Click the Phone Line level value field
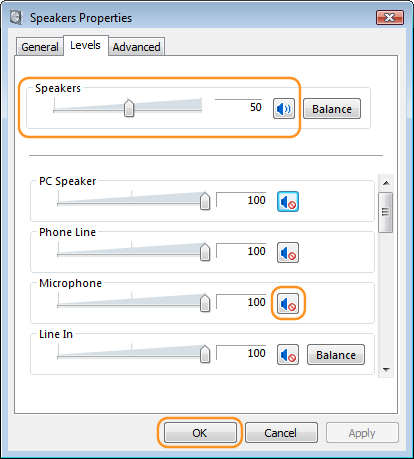 coord(241,251)
